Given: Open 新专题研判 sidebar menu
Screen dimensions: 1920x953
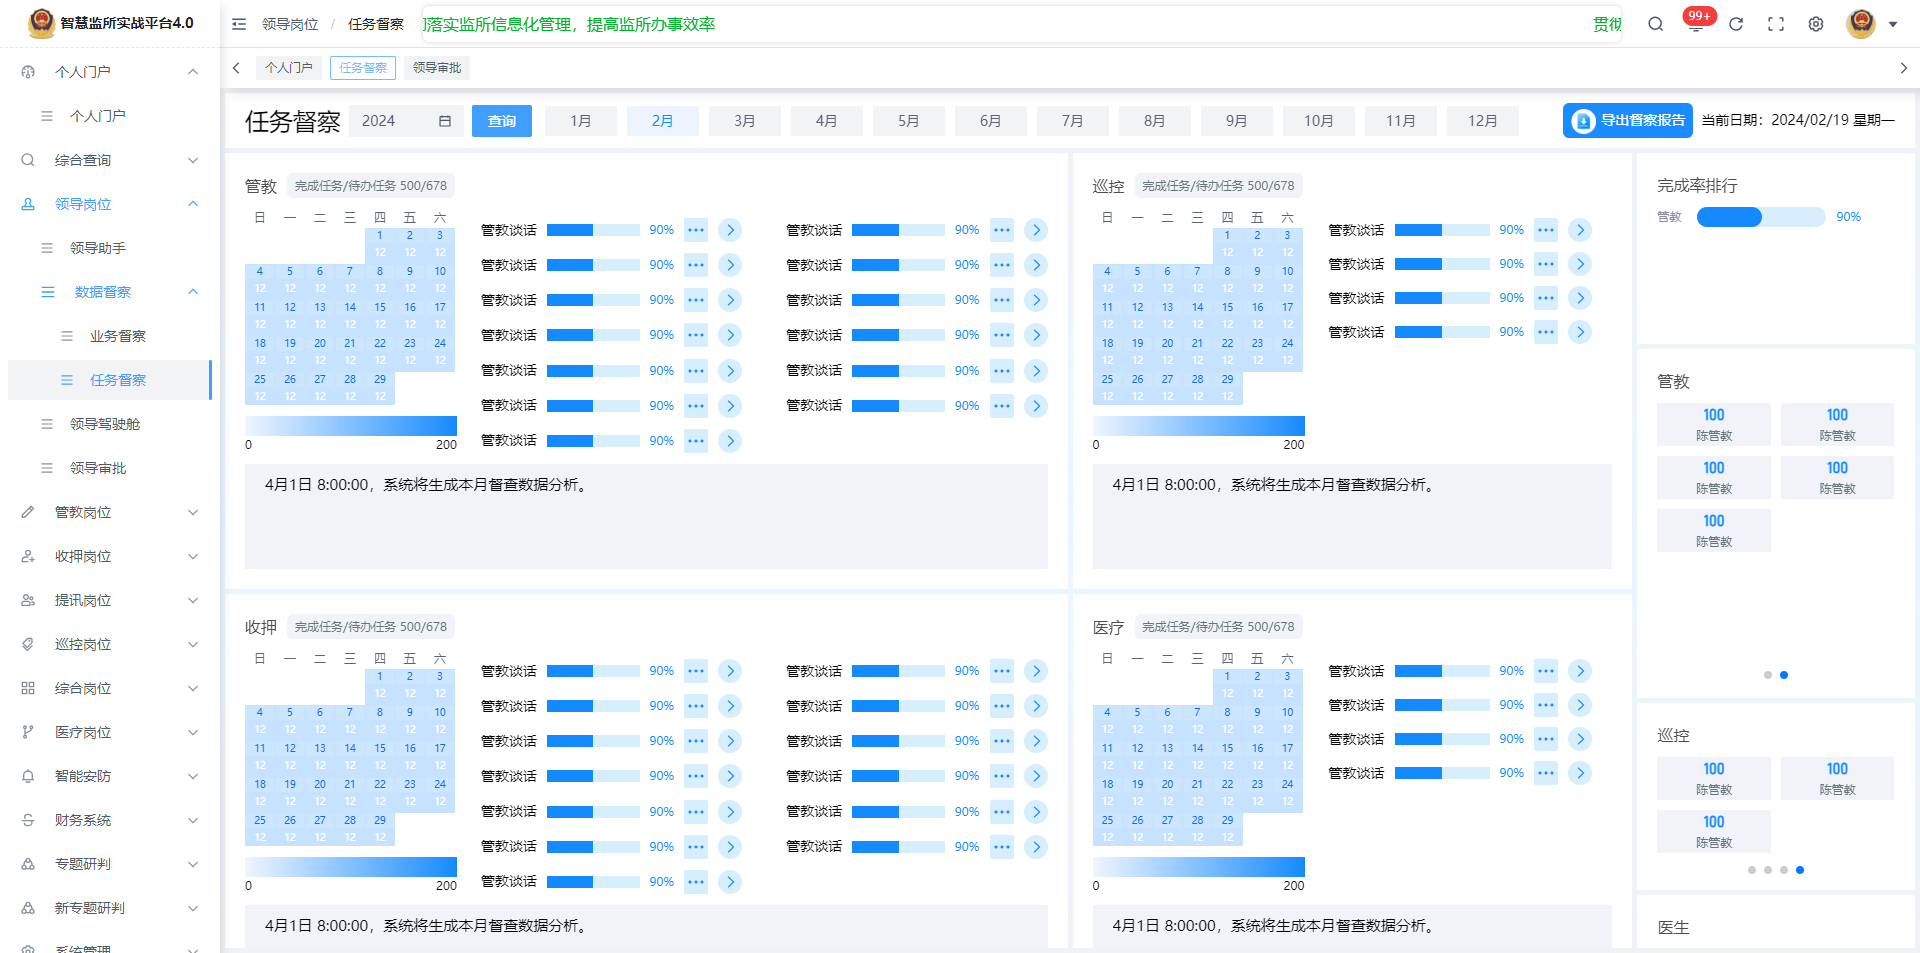Looking at the screenshot, I should 110,908.
